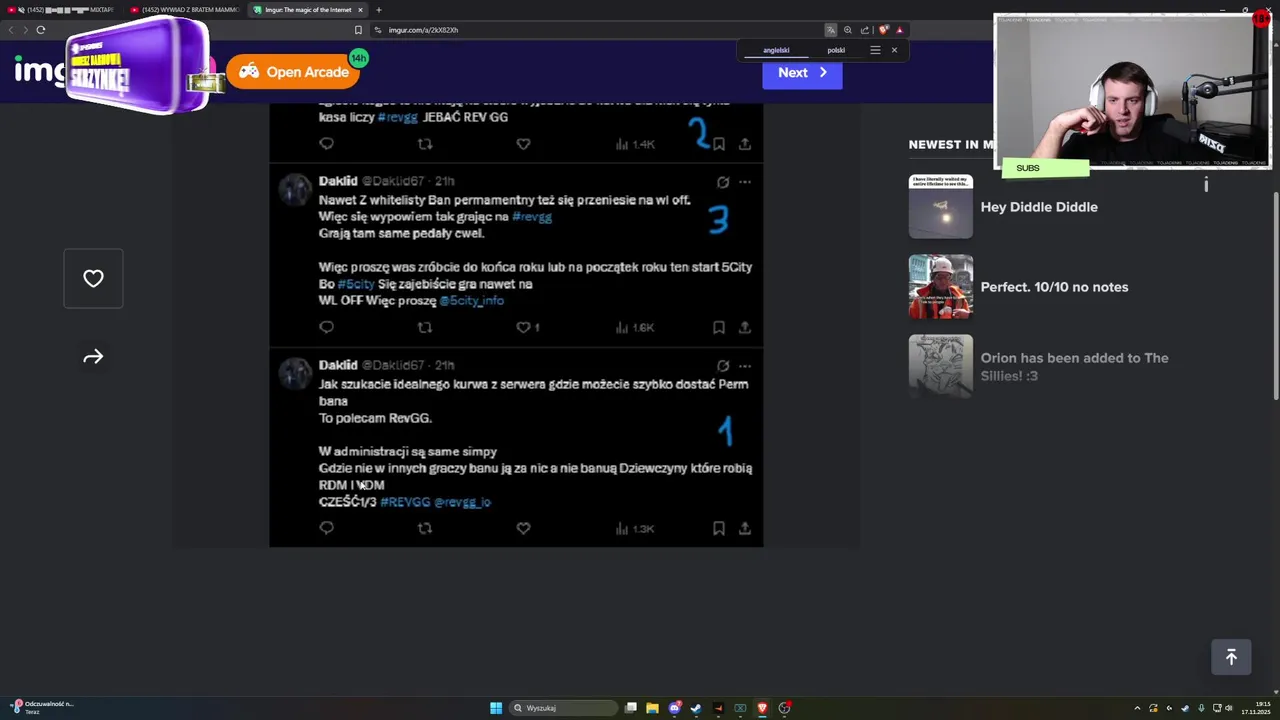This screenshot has height=720, width=1280.
Task: Open 'Hey Diddle Diddle' post thumbnail
Action: [x=940, y=207]
